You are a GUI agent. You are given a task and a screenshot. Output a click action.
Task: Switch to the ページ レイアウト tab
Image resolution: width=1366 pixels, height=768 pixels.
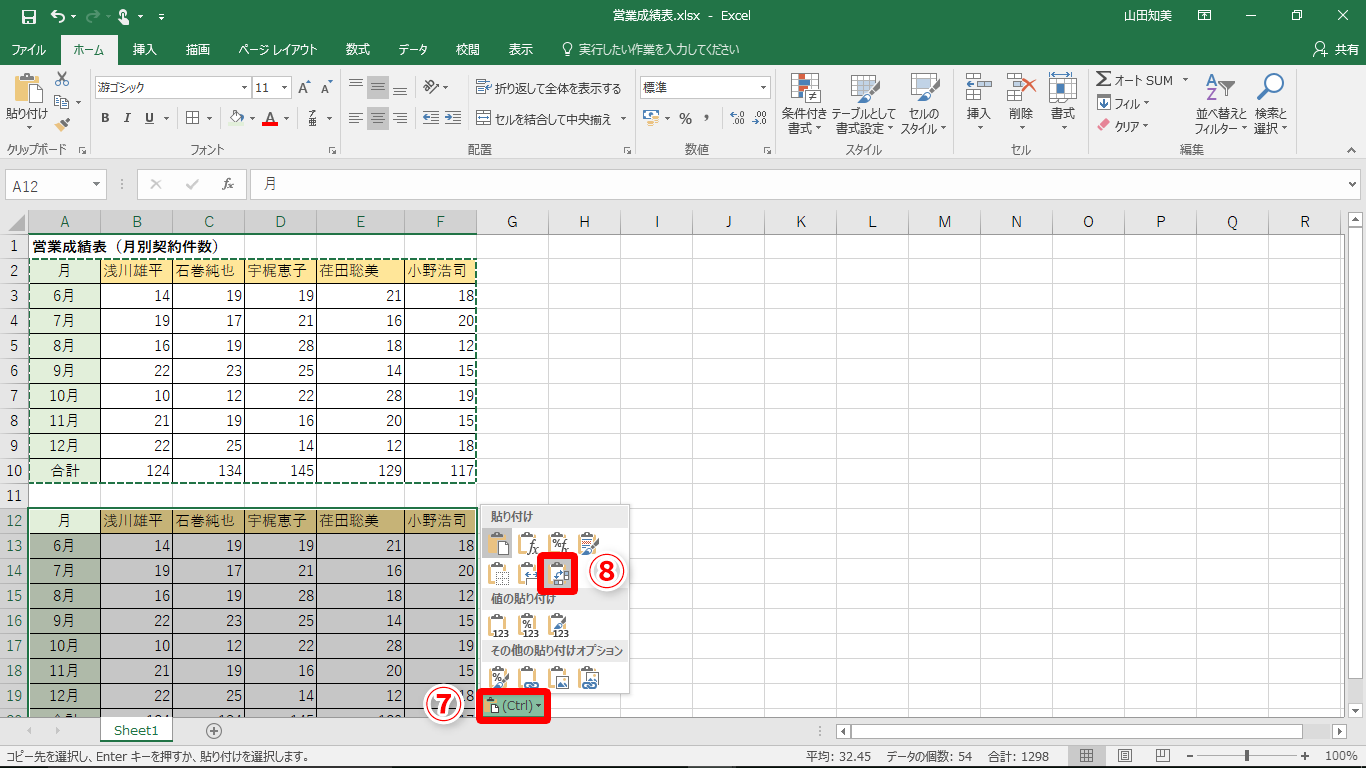click(278, 49)
